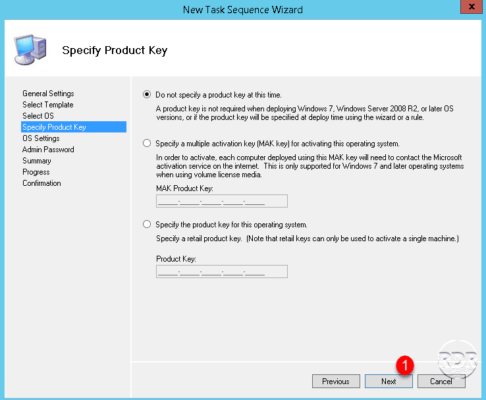486x400 pixels.
Task: Click the 'MAK Product Key:' label
Action: (x=184, y=188)
